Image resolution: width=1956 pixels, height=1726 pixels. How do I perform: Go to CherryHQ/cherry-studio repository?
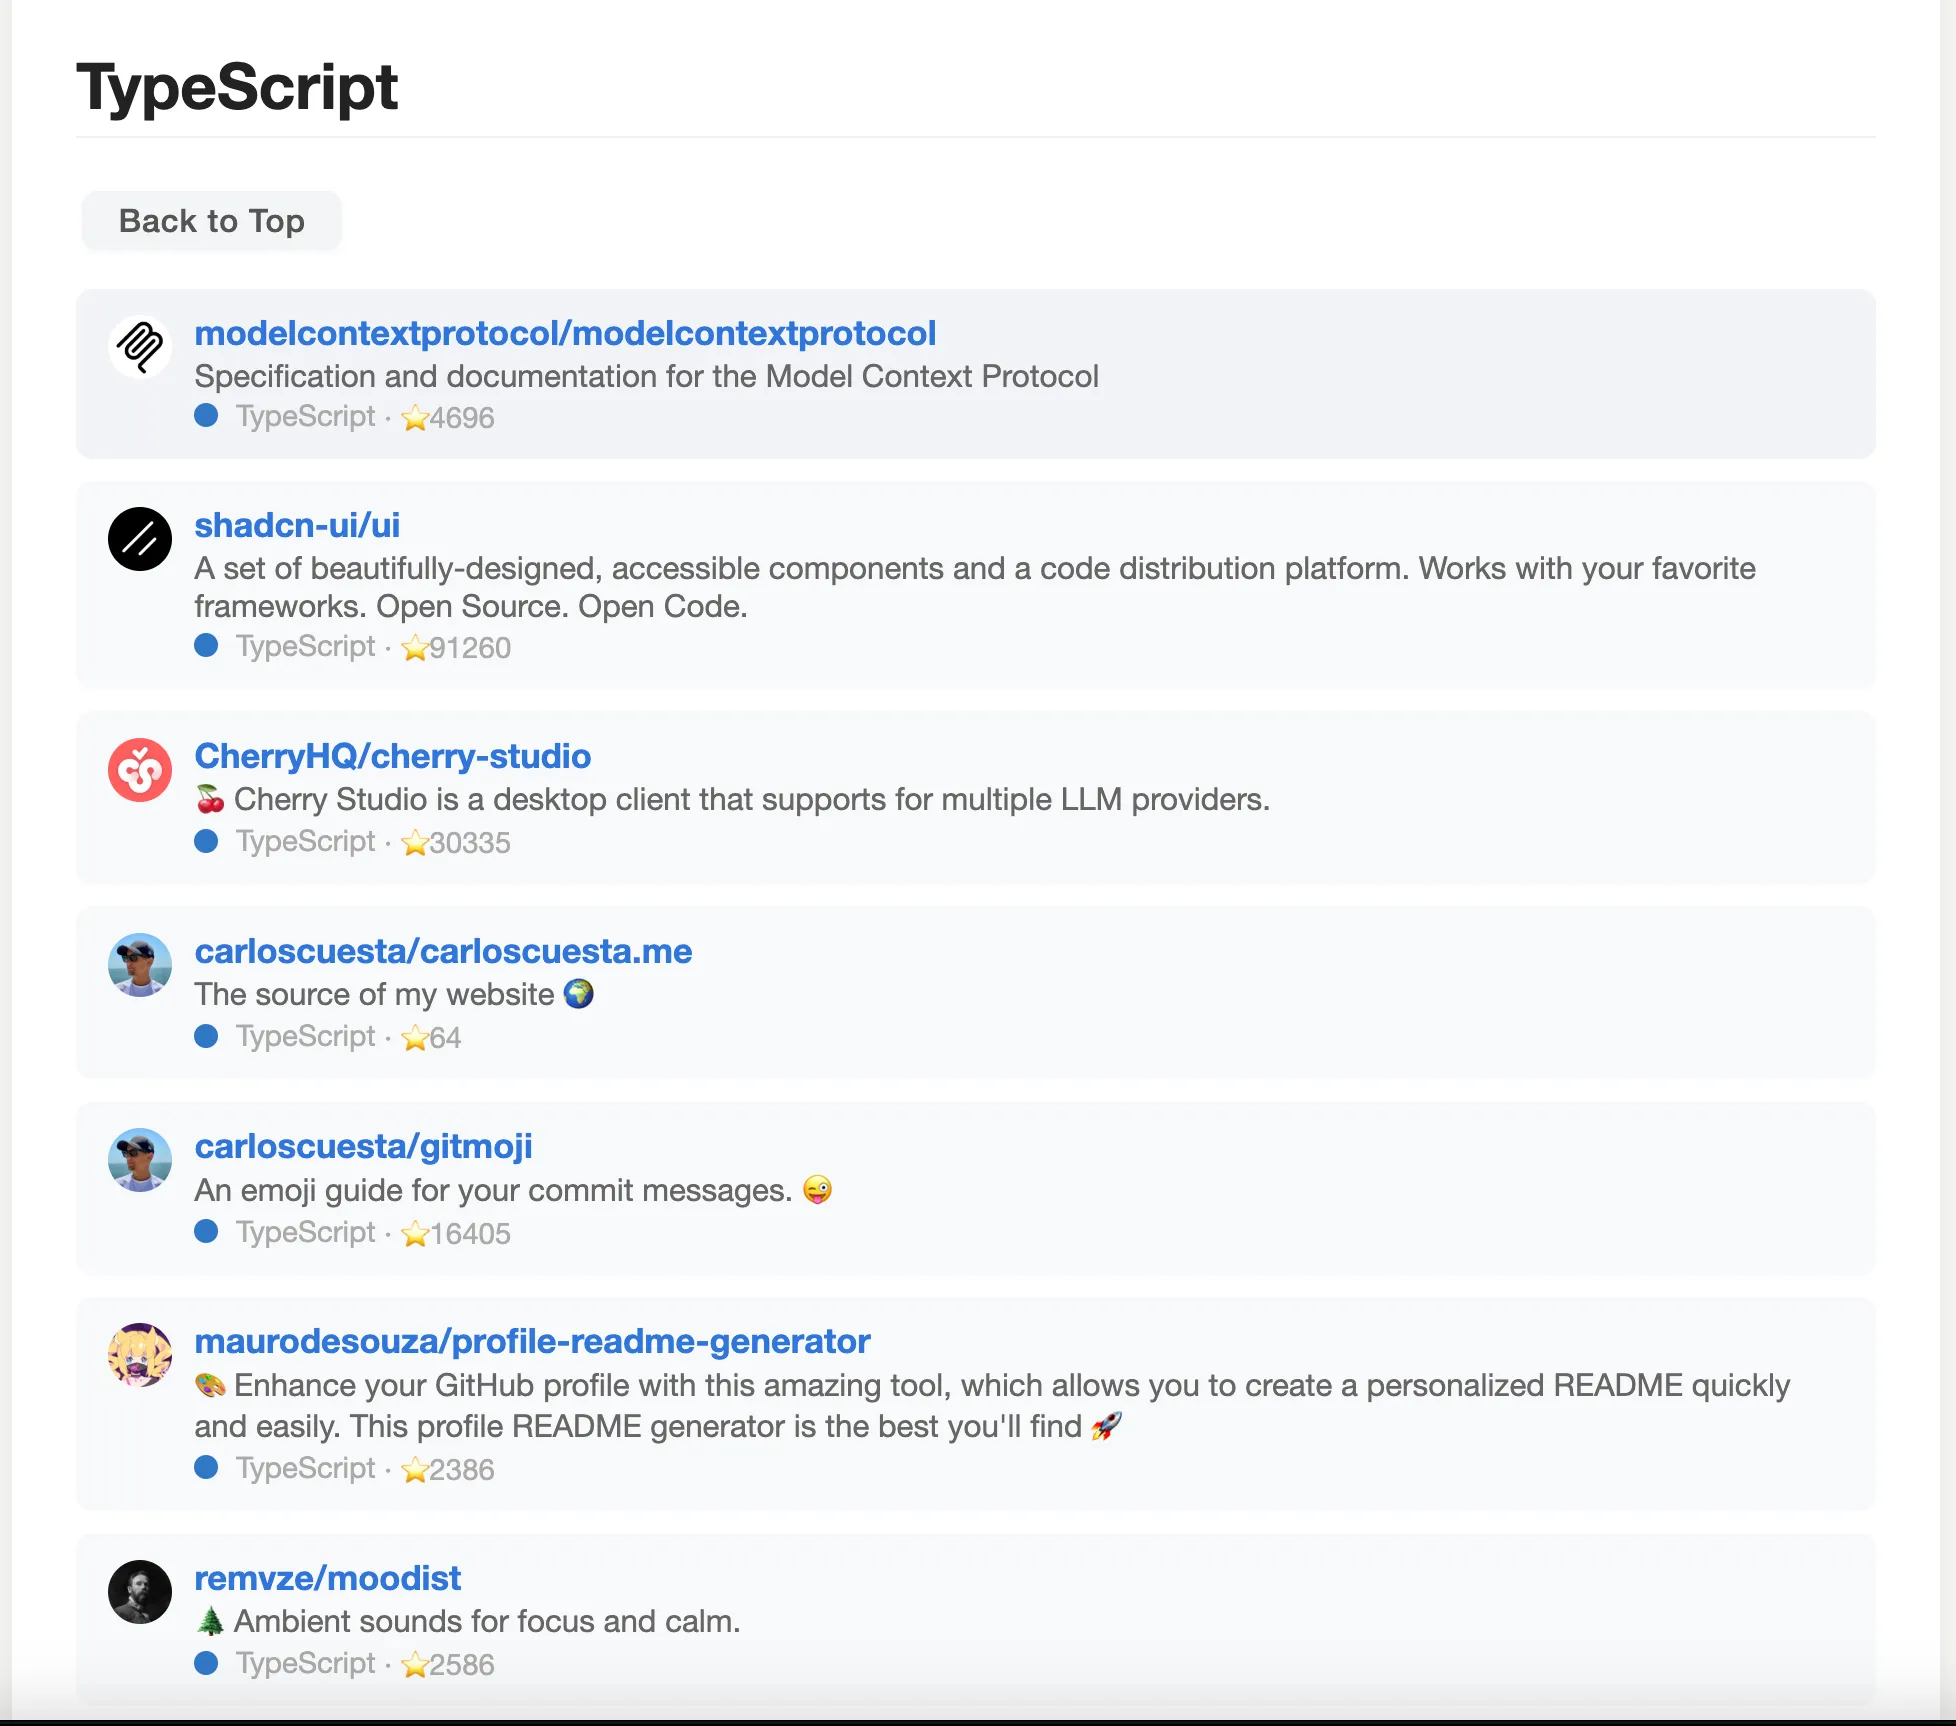click(393, 756)
